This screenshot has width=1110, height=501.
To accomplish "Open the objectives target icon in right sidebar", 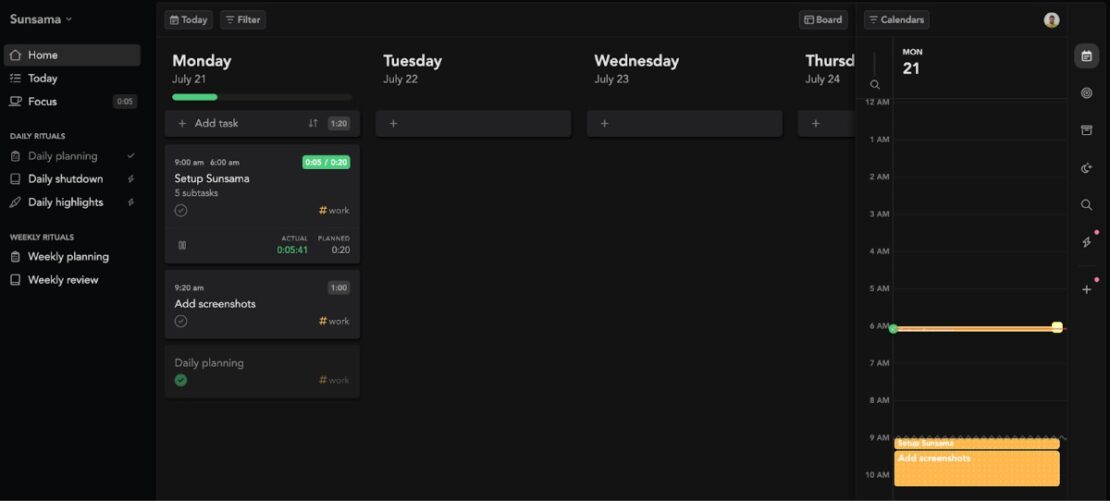I will (1087, 93).
